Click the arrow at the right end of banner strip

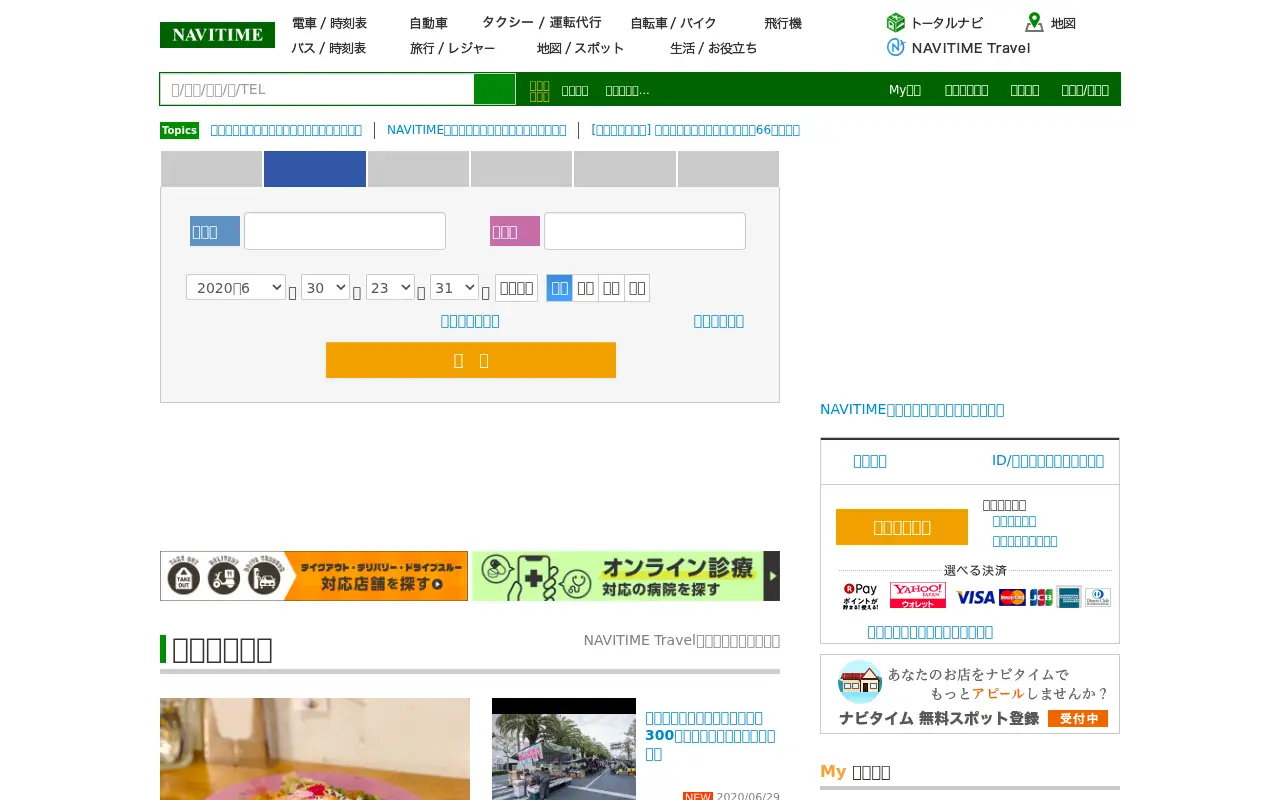[772, 576]
